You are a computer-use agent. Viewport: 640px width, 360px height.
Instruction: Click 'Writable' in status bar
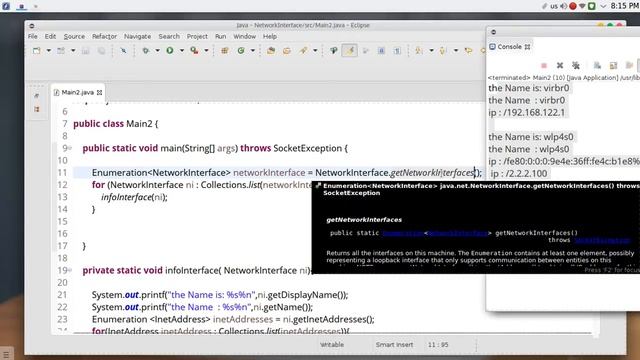pos(332,345)
